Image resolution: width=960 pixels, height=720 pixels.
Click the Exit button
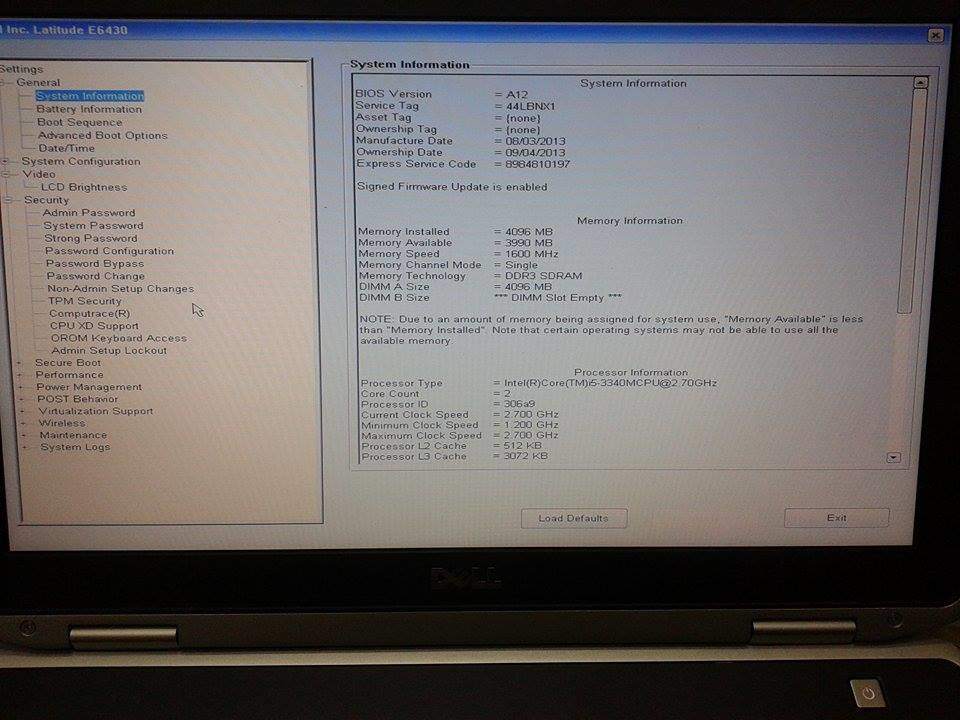click(836, 517)
